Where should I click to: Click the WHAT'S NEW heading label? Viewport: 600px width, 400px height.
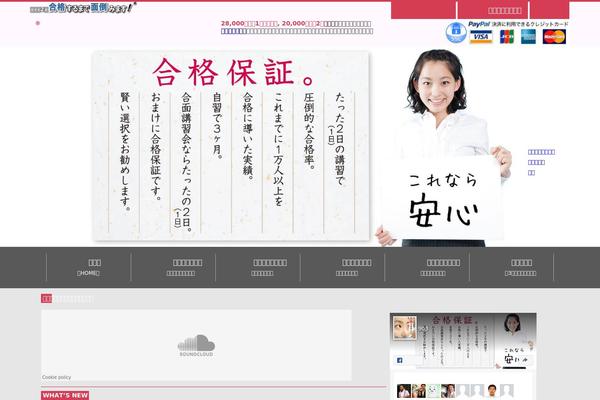65,395
